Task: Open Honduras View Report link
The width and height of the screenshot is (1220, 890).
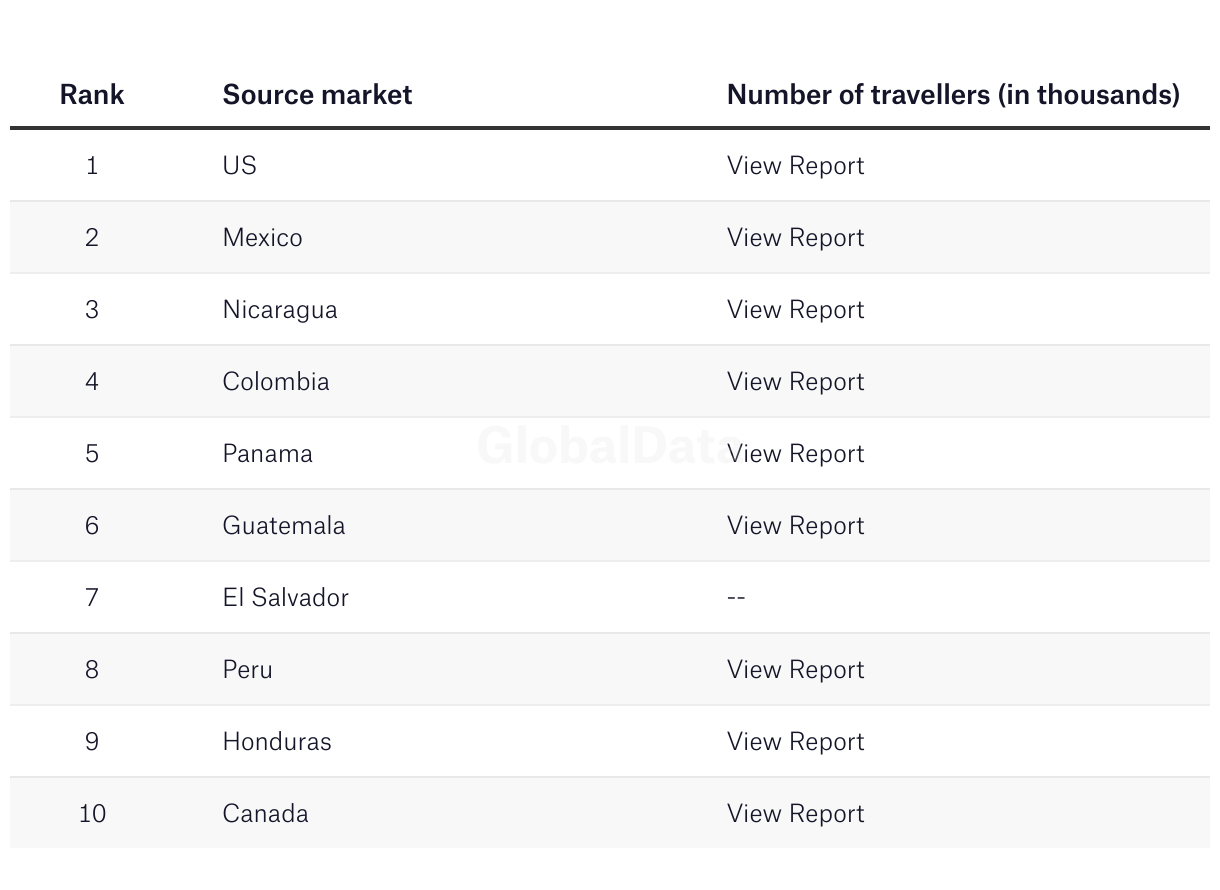Action: 795,742
